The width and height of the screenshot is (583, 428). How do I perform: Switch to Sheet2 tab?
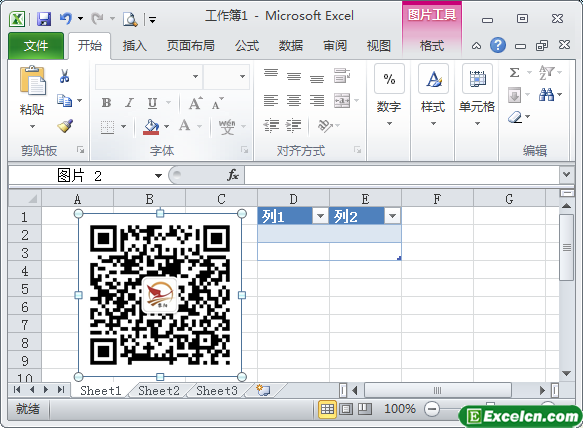point(159,390)
